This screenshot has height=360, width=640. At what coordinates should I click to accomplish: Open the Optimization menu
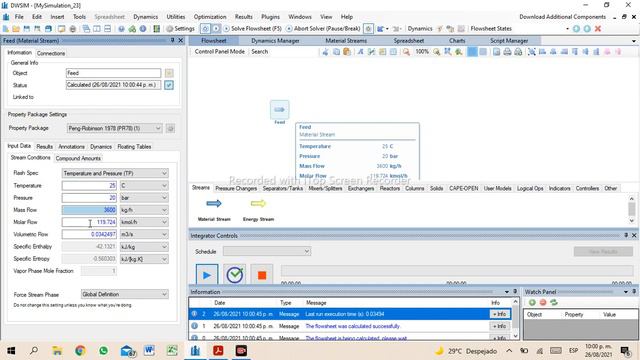[x=210, y=17]
